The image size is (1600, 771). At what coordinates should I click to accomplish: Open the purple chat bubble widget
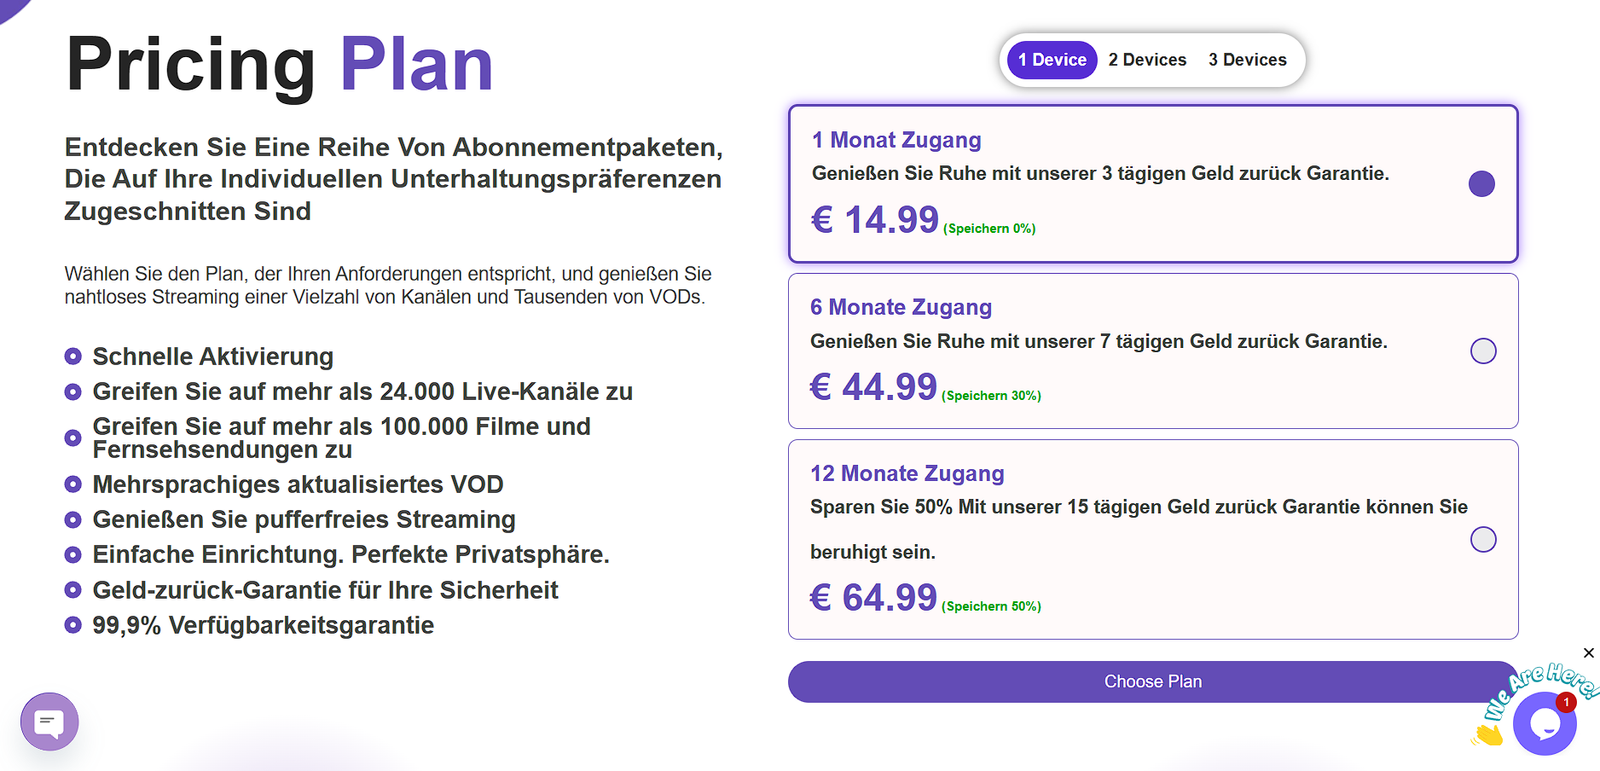click(x=49, y=721)
